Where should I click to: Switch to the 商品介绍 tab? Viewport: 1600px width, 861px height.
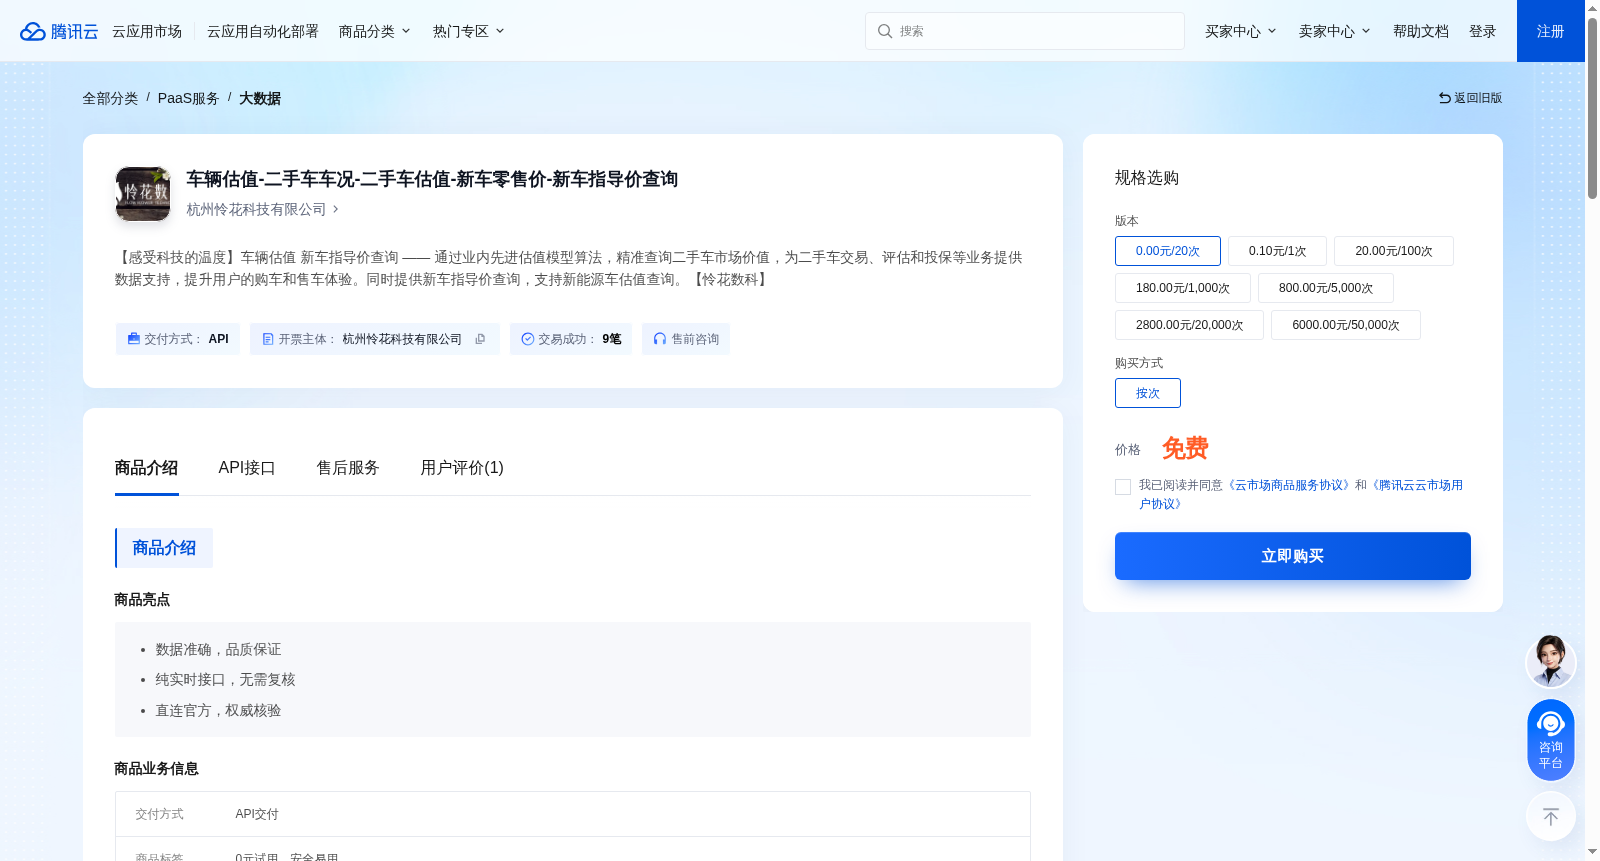click(x=146, y=468)
